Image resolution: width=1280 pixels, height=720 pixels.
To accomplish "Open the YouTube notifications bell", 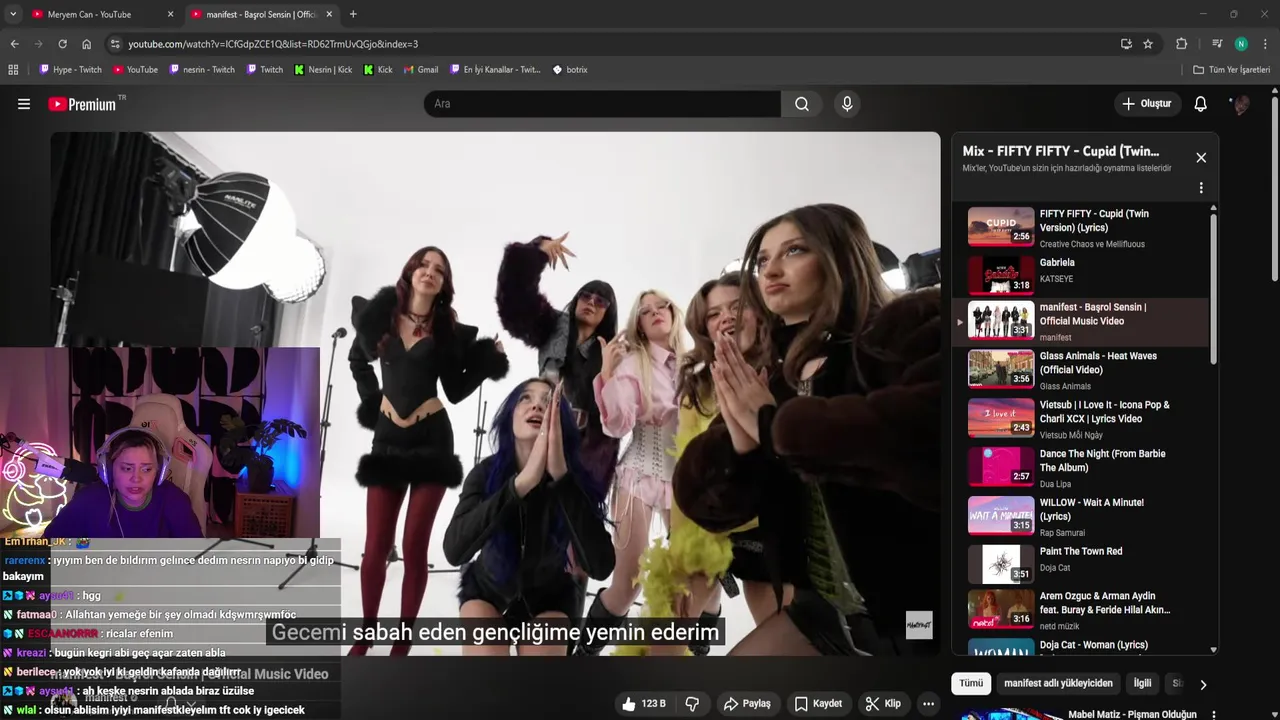I will 1201,104.
